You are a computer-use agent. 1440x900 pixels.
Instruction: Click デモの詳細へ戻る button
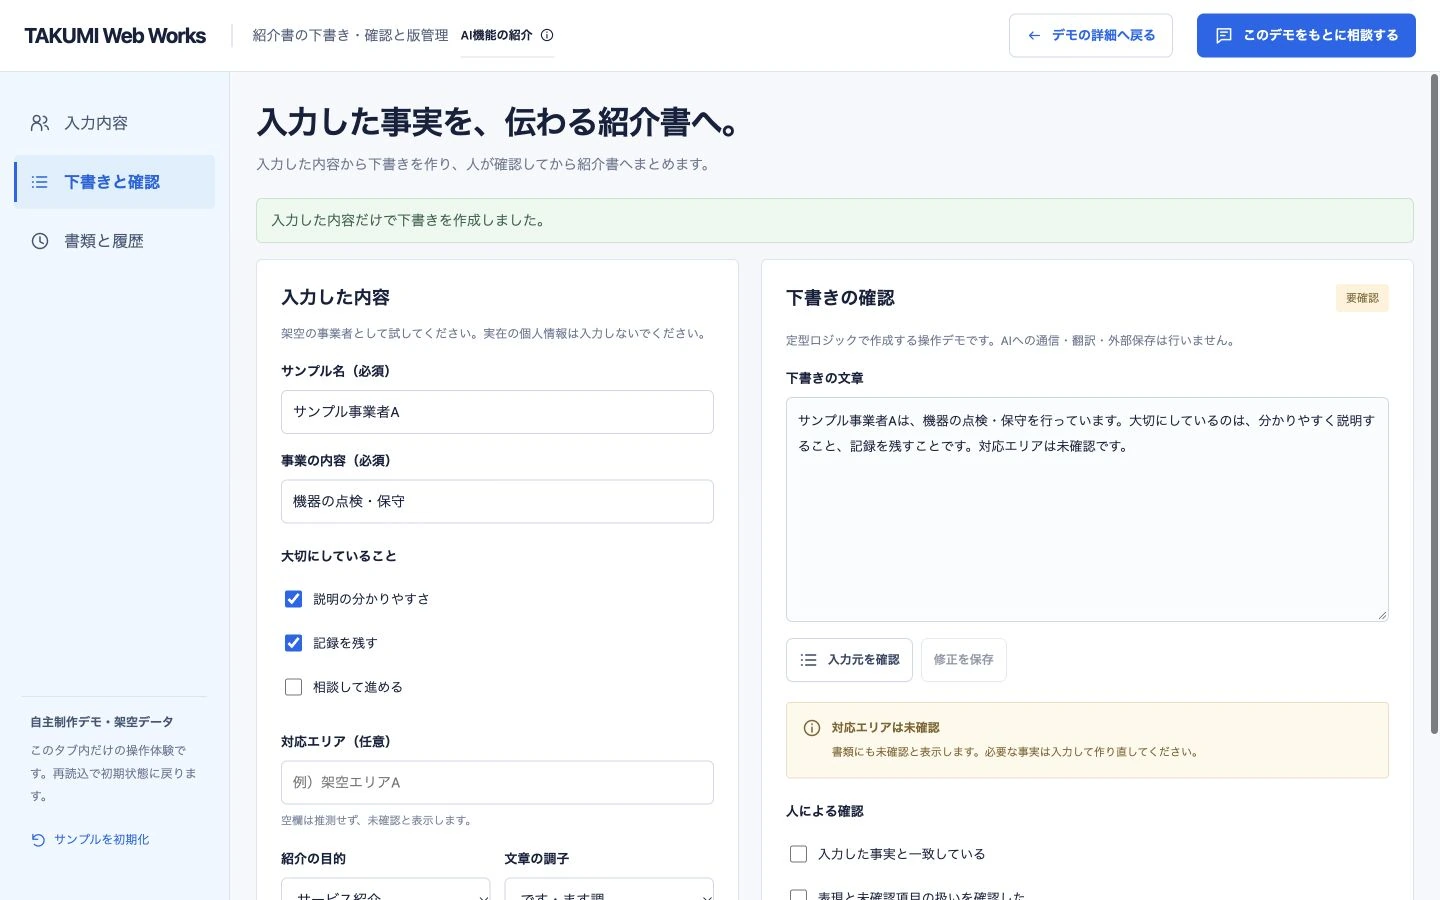click(1091, 35)
